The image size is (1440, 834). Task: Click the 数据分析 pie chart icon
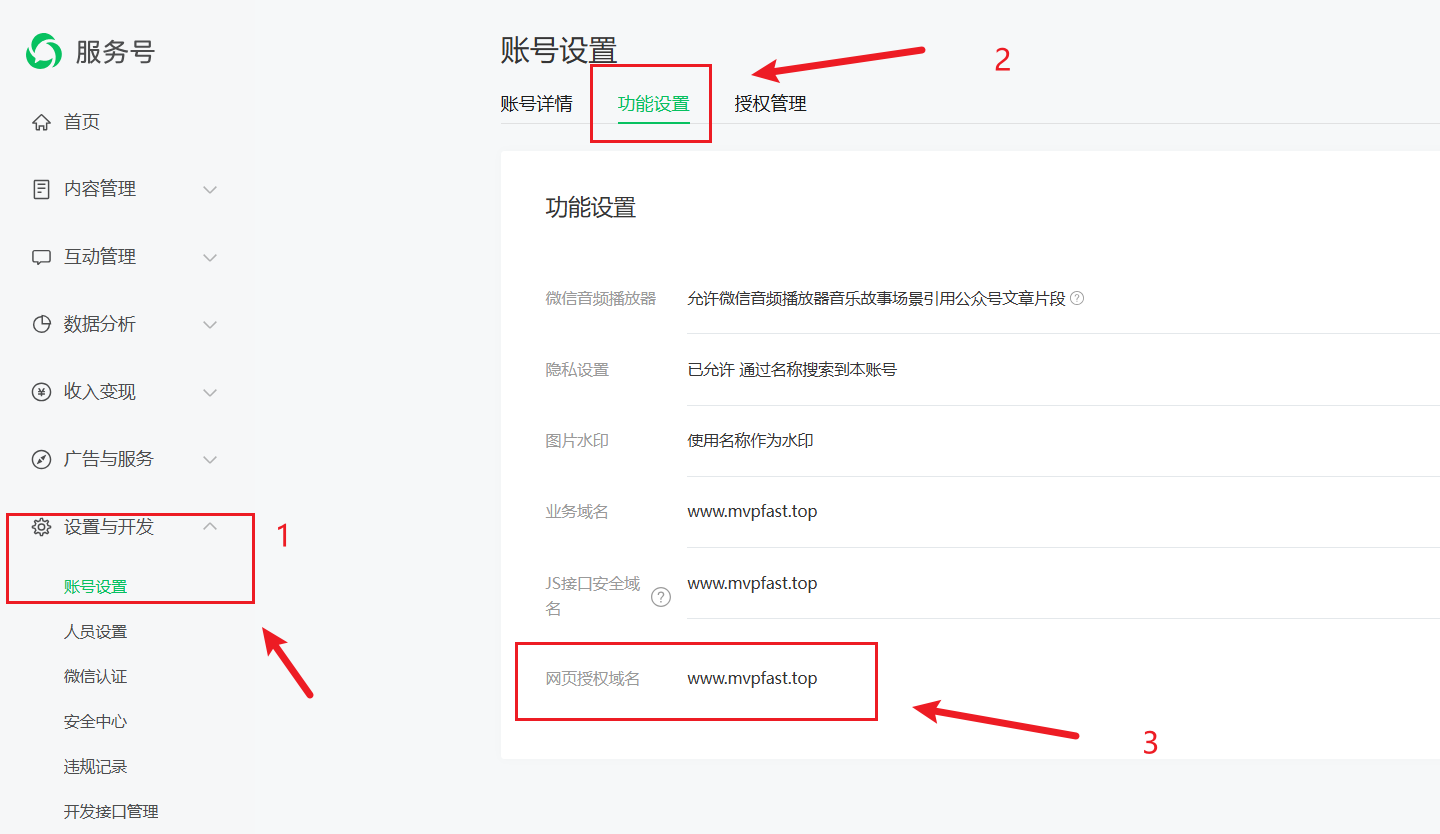click(x=41, y=324)
